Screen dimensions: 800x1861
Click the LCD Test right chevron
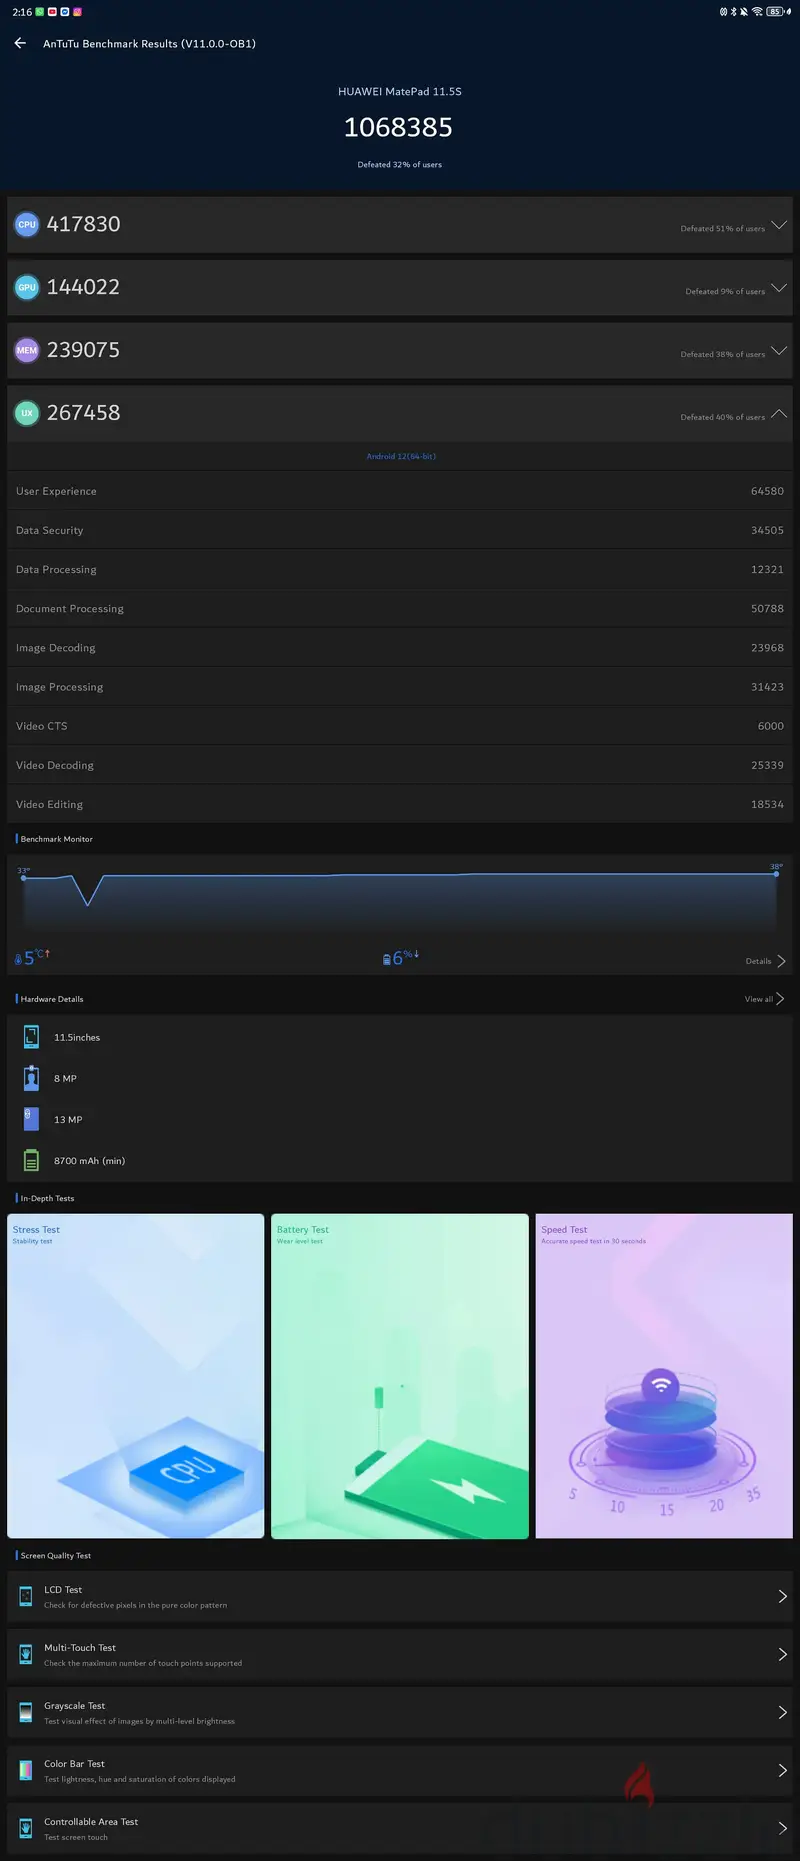[782, 1597]
